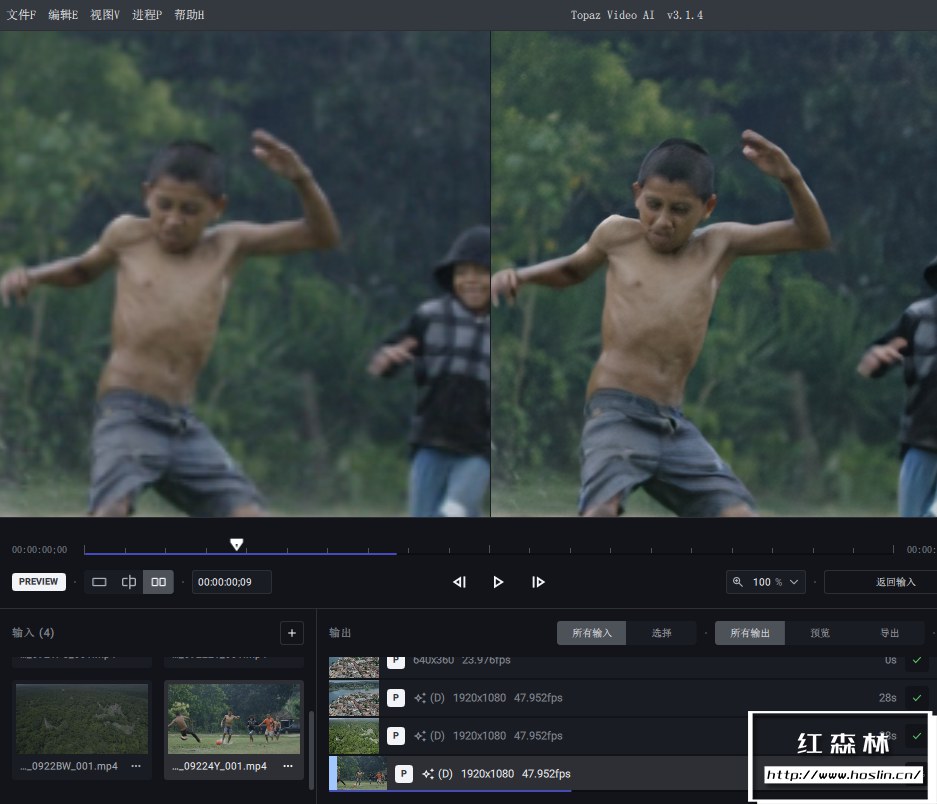
Task: Open options menu for 0922BW_001.mp4
Action: point(136,766)
